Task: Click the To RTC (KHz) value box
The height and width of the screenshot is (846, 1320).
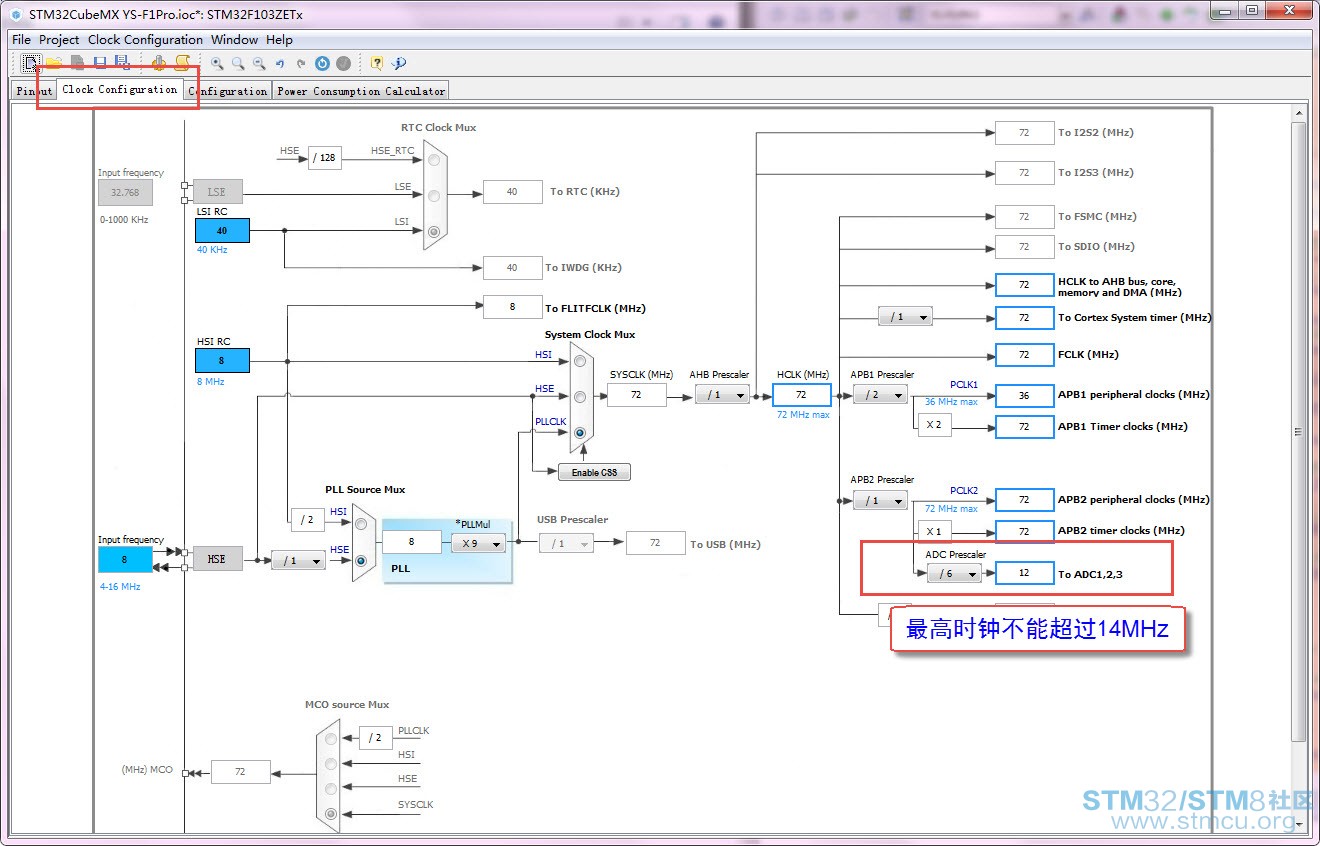Action: pos(512,191)
